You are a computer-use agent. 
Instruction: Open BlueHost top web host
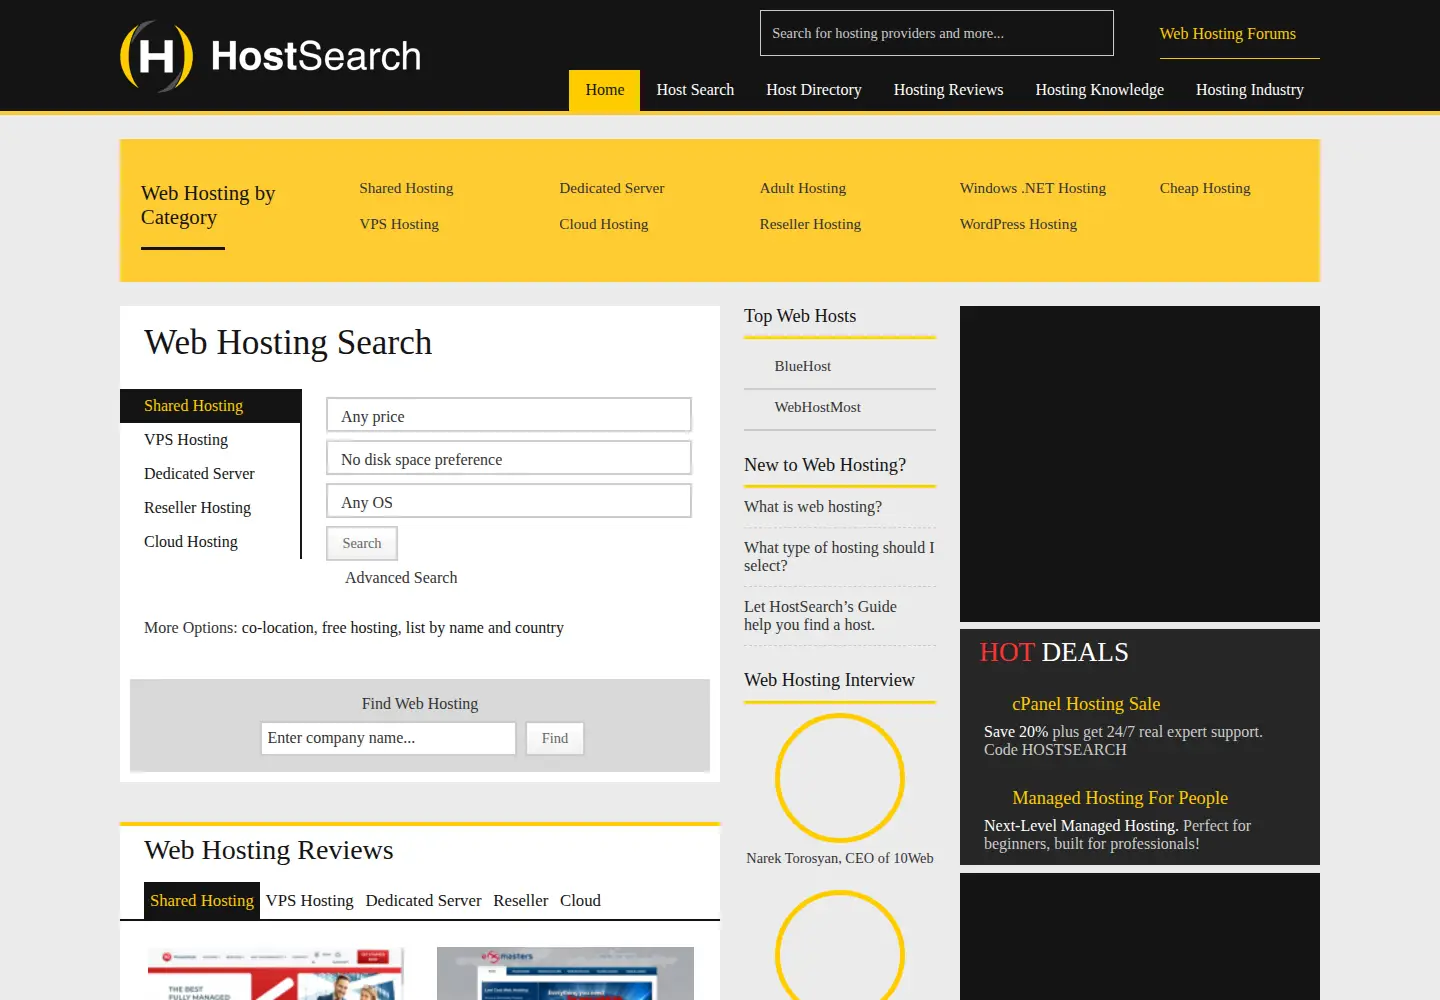tap(803, 366)
